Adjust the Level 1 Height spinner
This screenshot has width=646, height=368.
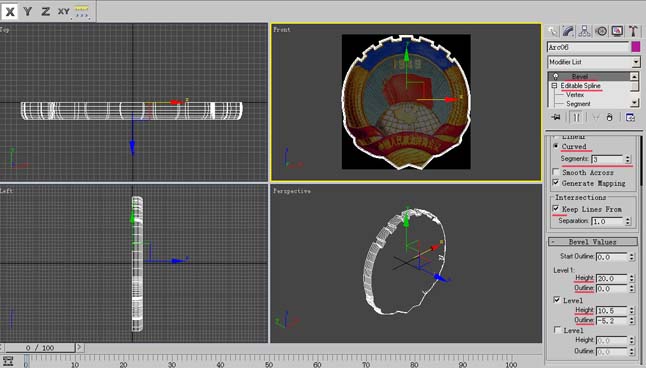(632, 279)
